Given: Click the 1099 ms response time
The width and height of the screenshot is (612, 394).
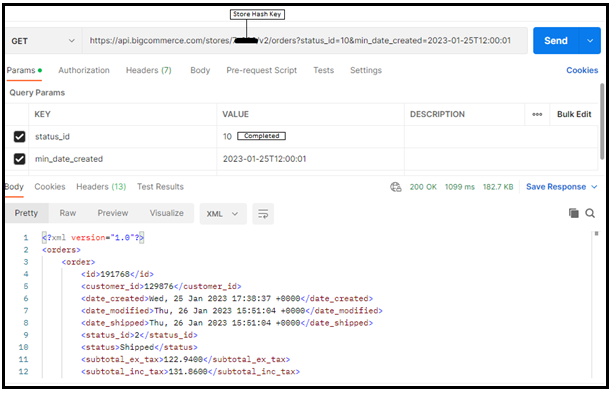Looking at the screenshot, I should click(x=459, y=187).
